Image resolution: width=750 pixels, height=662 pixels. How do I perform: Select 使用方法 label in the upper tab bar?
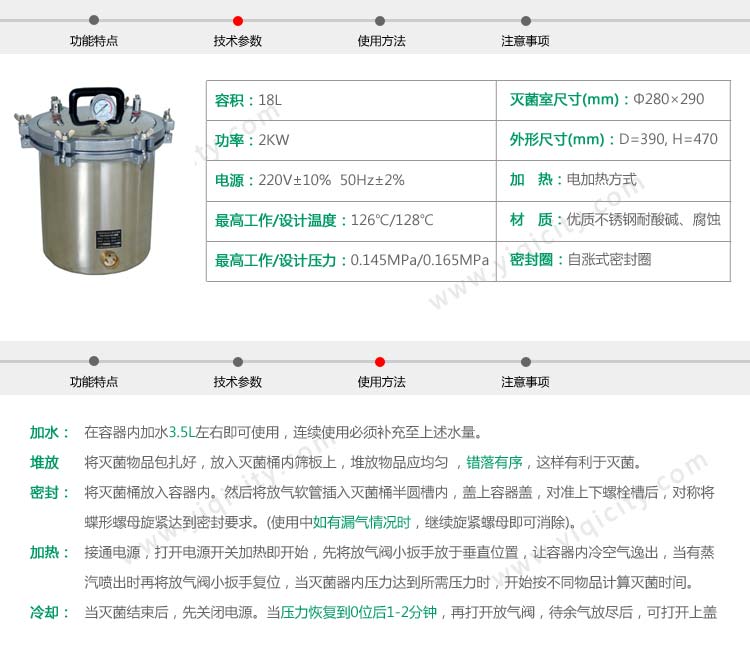pyautogui.click(x=381, y=41)
